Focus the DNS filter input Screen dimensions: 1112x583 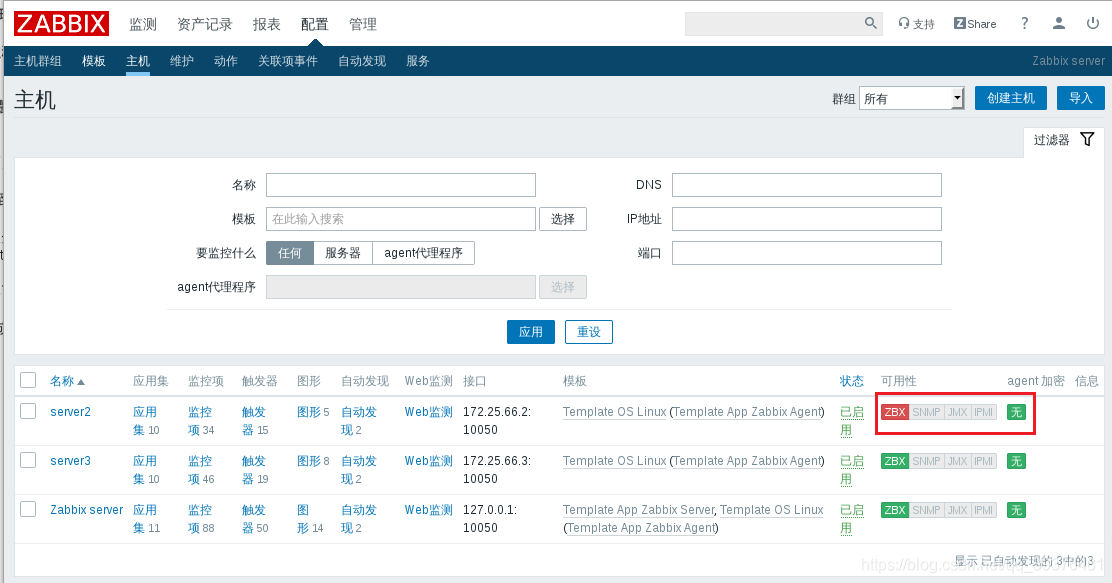(x=806, y=184)
